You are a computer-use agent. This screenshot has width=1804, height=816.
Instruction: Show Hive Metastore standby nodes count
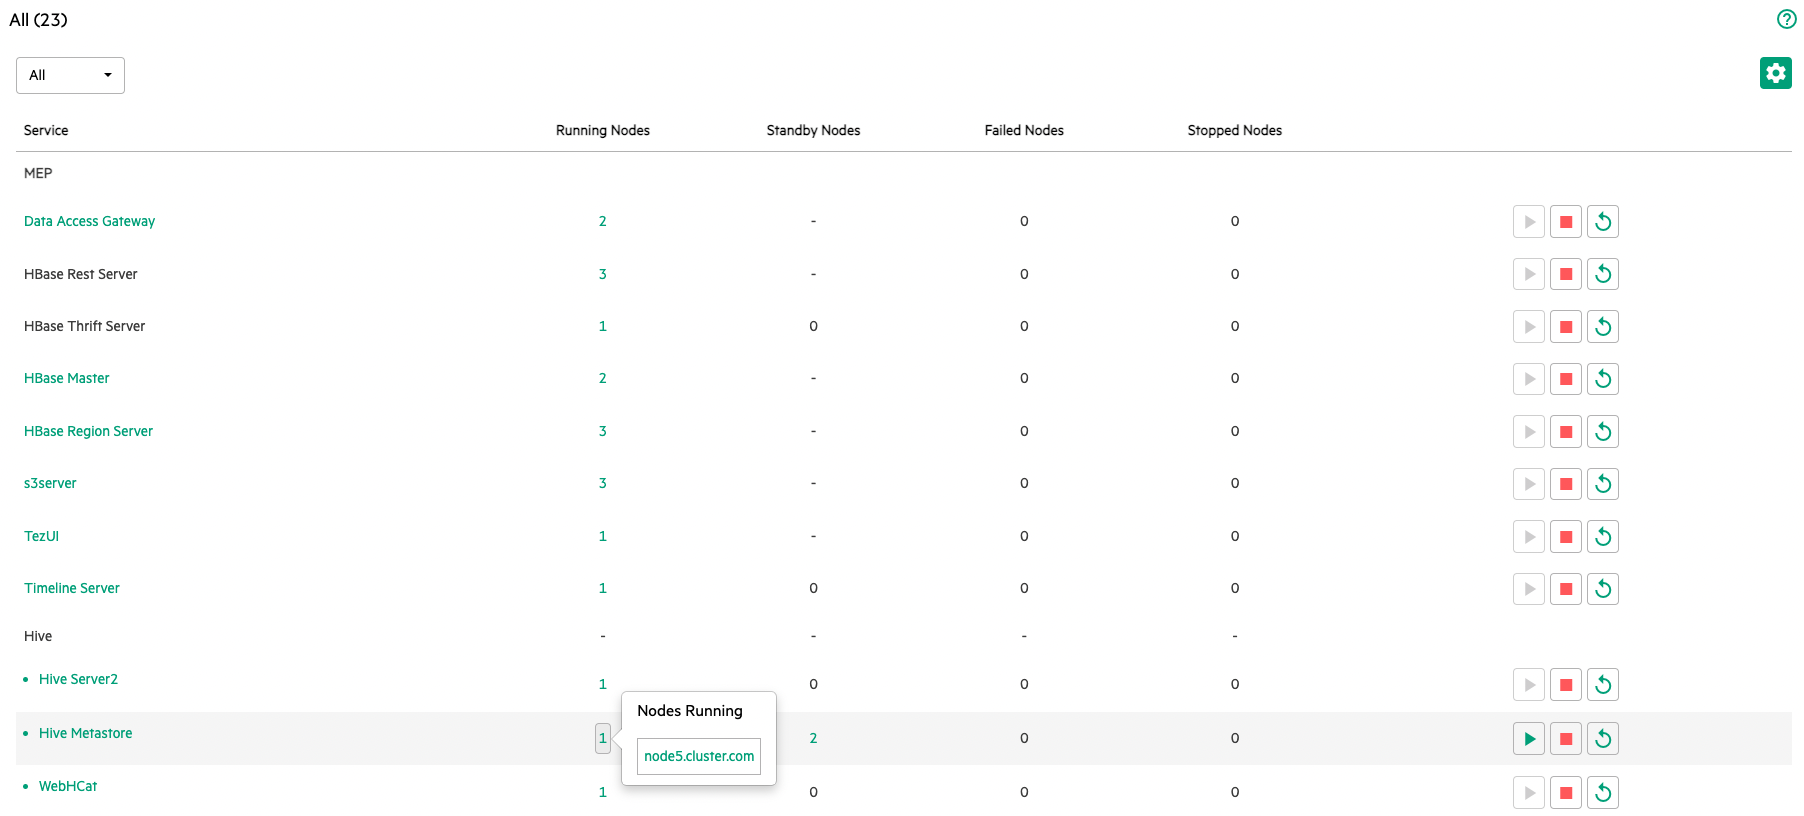(x=813, y=738)
